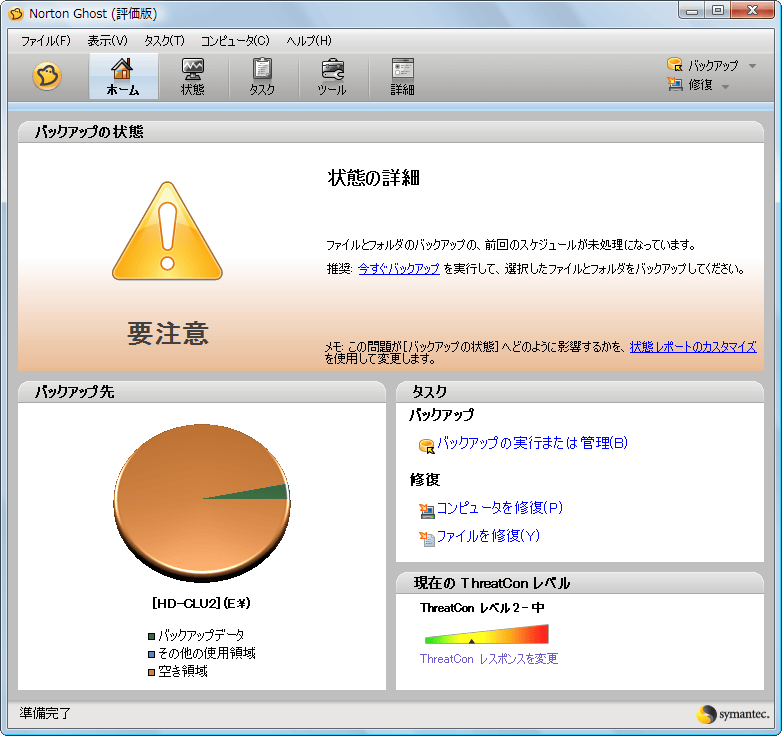Image resolution: width=782 pixels, height=736 pixels.
Task: Expand the 修復 dropdown arrow
Action: (726, 87)
